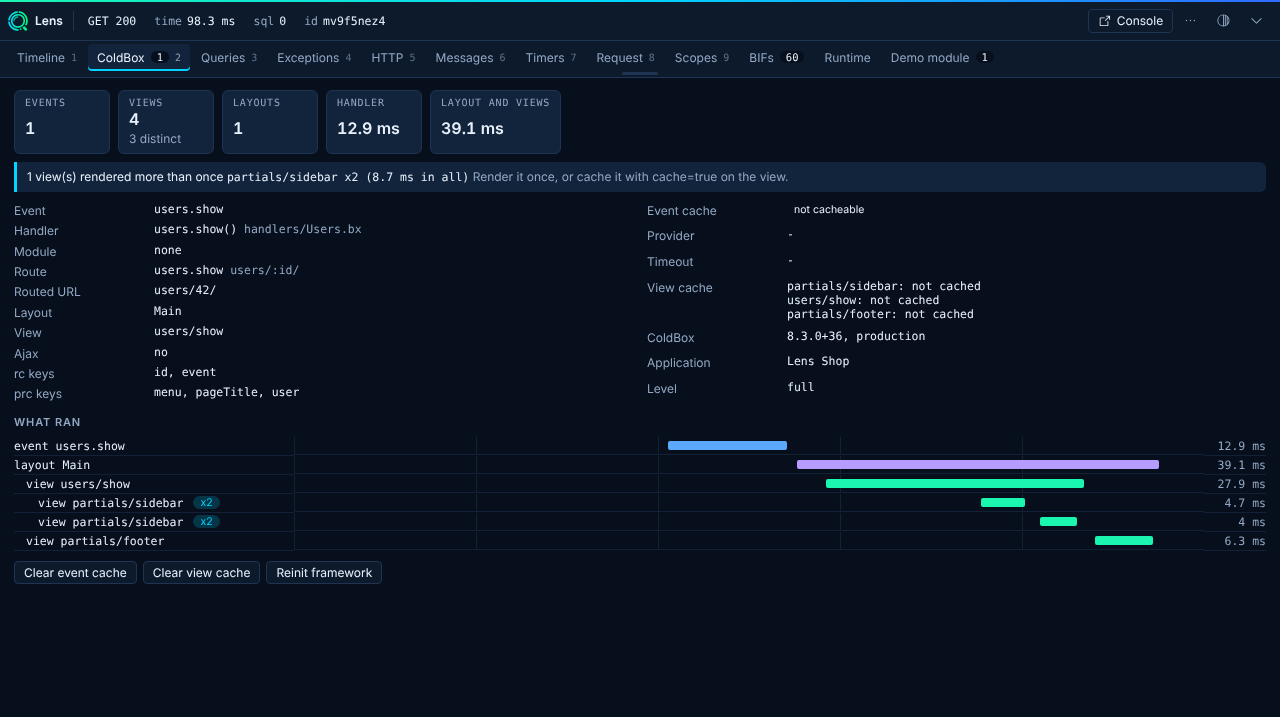This screenshot has width=1280, height=717.
Task: Collapse the Lens panel with the chevron
Action: pyautogui.click(x=1257, y=21)
